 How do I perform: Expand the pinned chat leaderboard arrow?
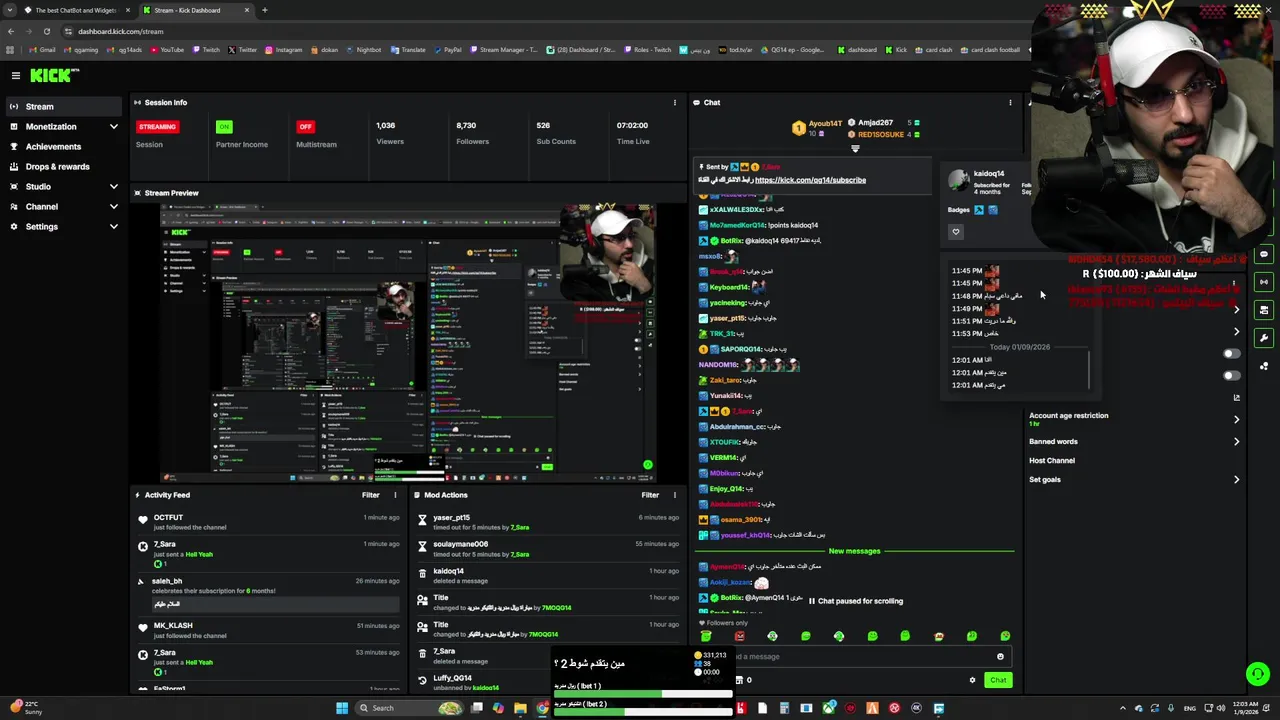pos(855,149)
